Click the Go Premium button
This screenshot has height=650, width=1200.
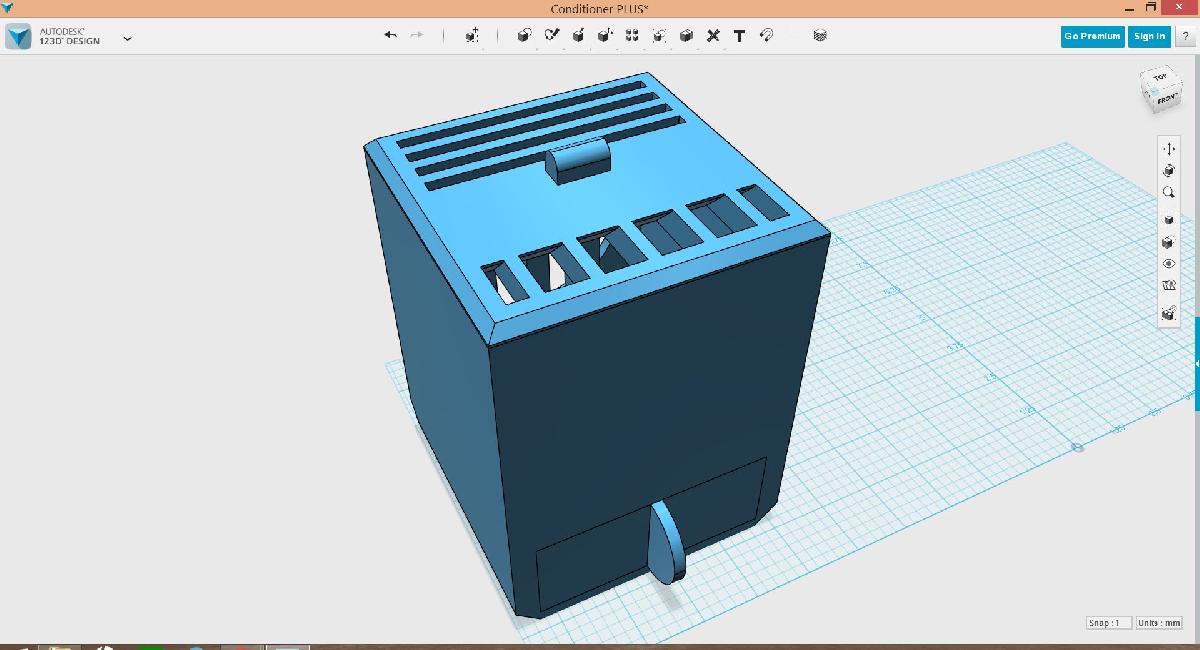tap(1092, 36)
